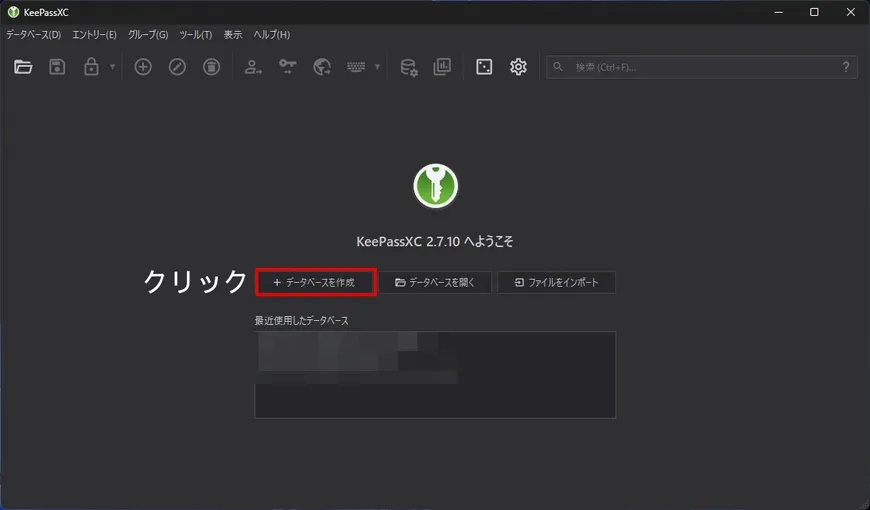Image resolution: width=870 pixels, height=510 pixels.
Task: Open password generator dice icon
Action: (x=484, y=67)
